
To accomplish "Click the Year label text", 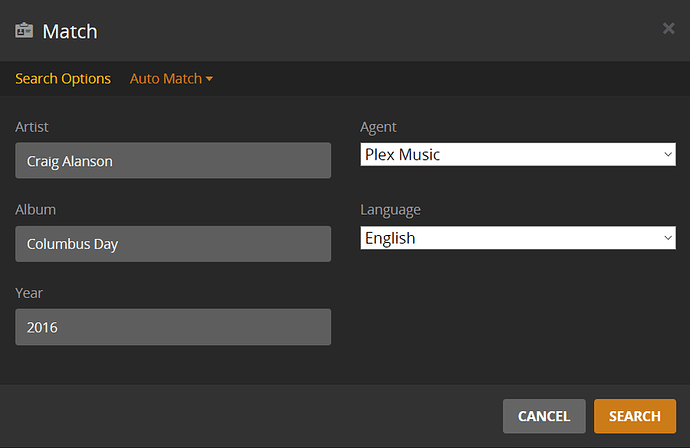I will (x=29, y=293).
